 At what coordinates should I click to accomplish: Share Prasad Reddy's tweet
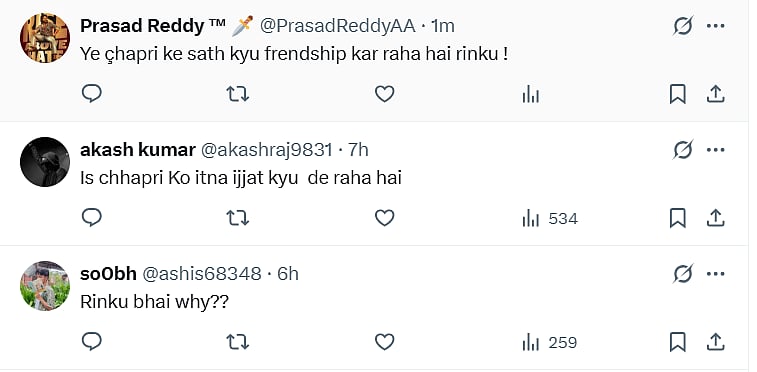[715, 94]
